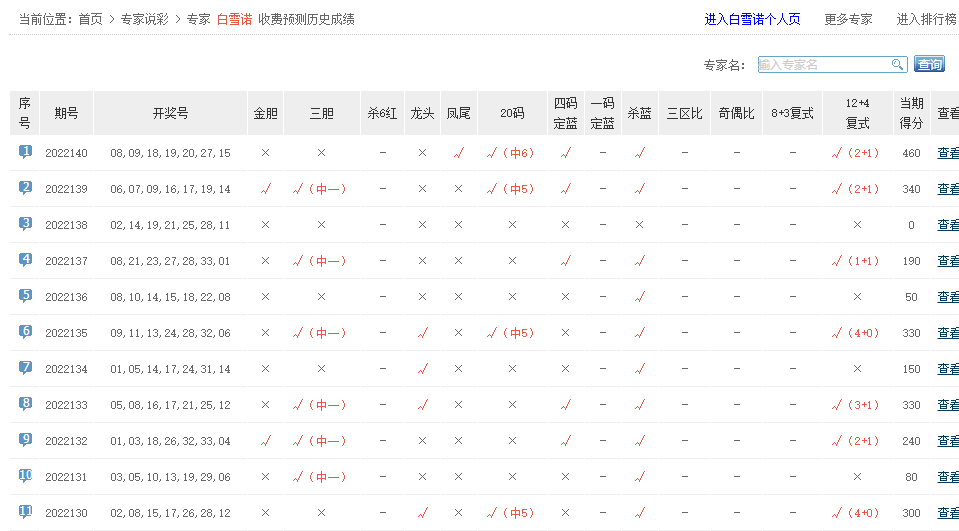Click the number 9 row badge
Screen dimensions: 959x531
[x=25, y=440]
